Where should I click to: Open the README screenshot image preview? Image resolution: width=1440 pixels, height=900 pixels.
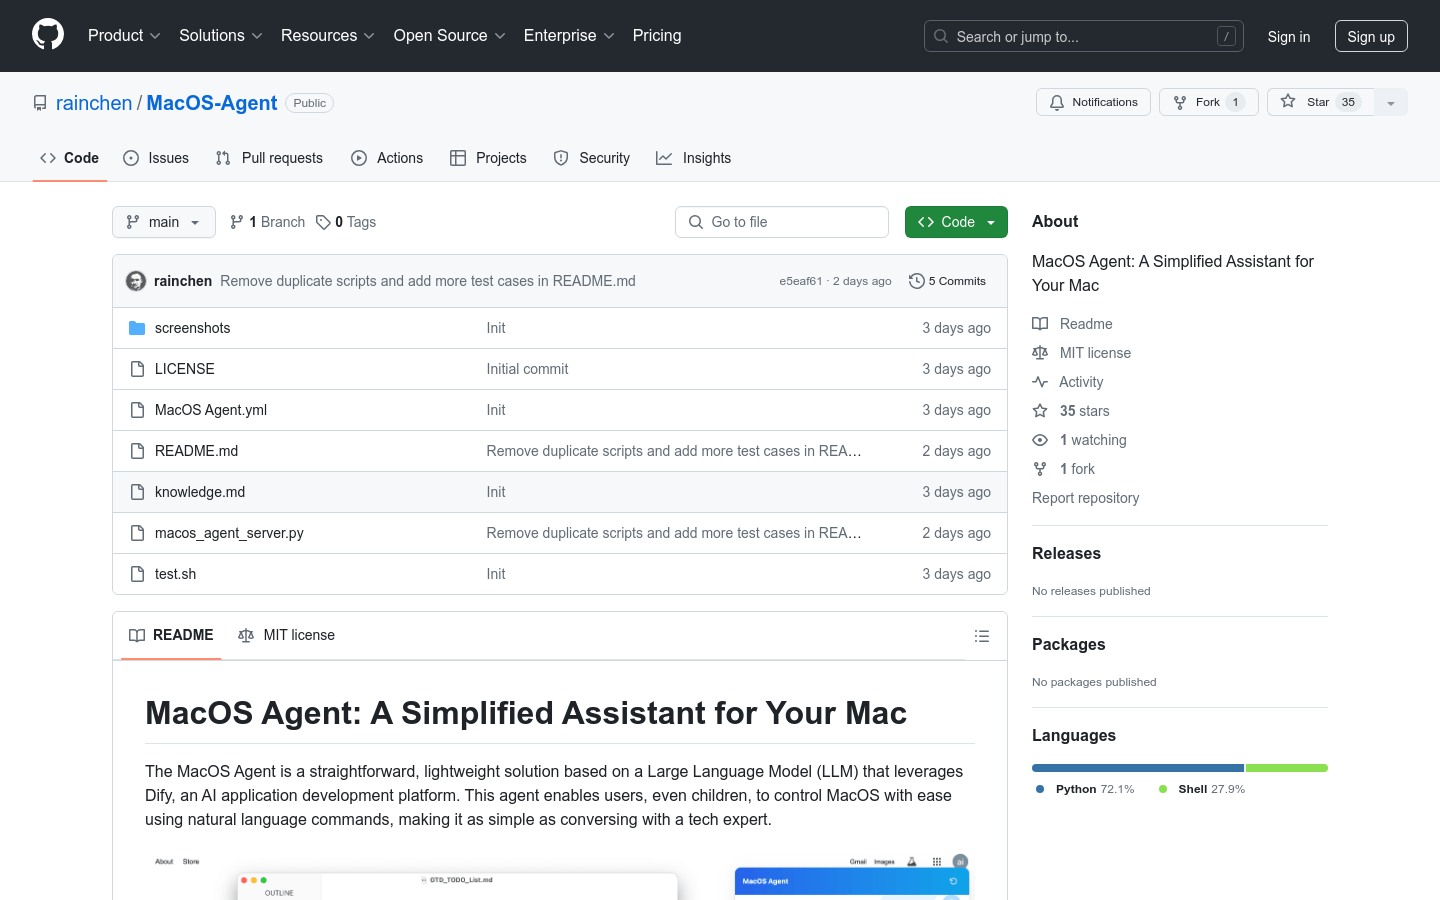(x=560, y=877)
